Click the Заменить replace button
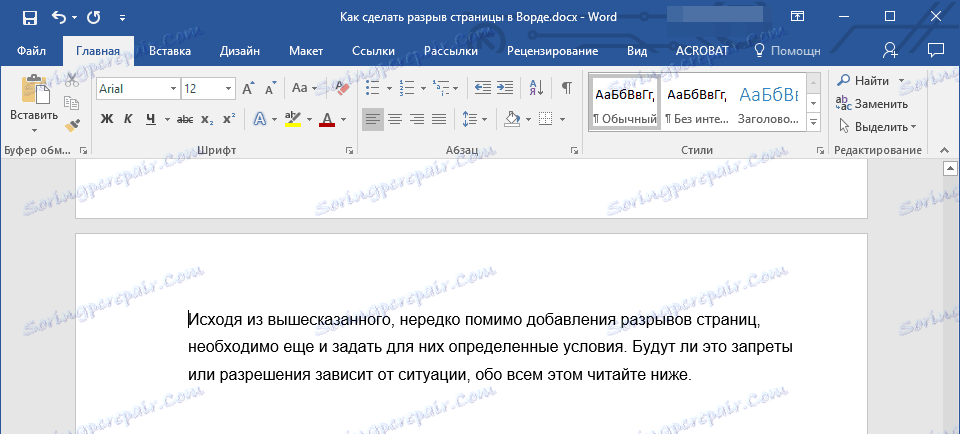The image size is (960, 434). [872, 103]
